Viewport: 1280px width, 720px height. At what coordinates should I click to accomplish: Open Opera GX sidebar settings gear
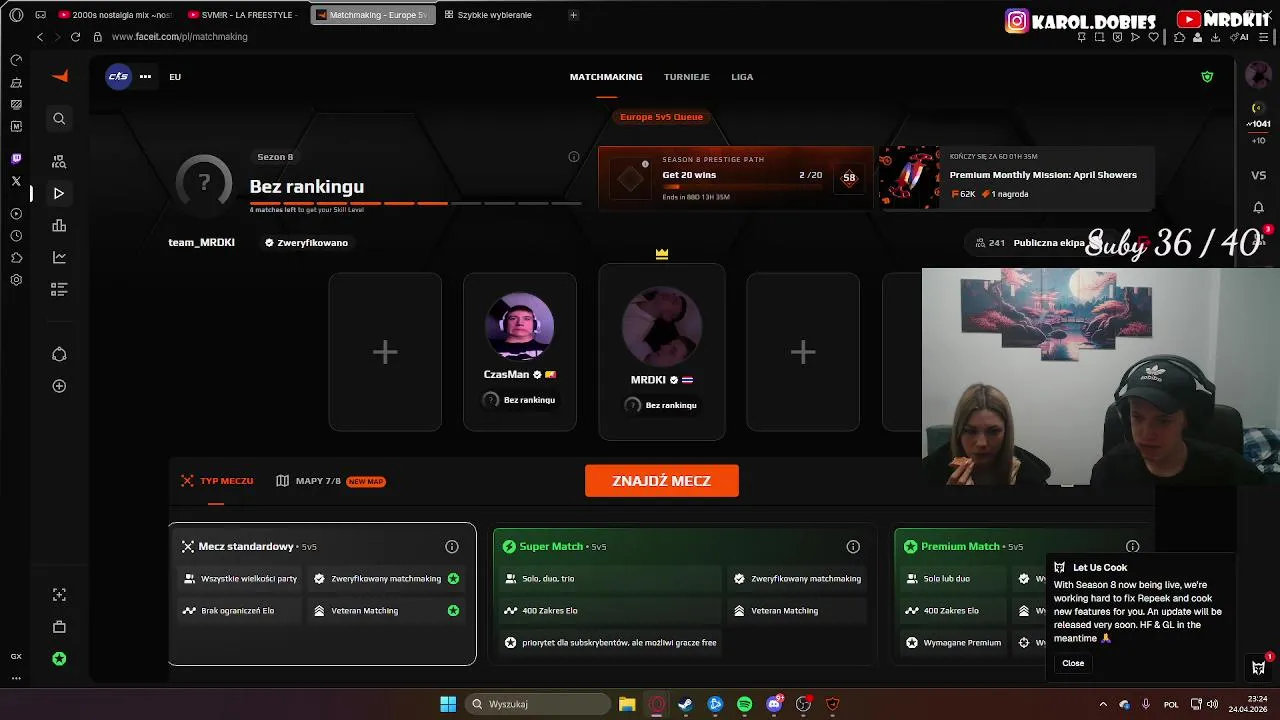[x=16, y=280]
